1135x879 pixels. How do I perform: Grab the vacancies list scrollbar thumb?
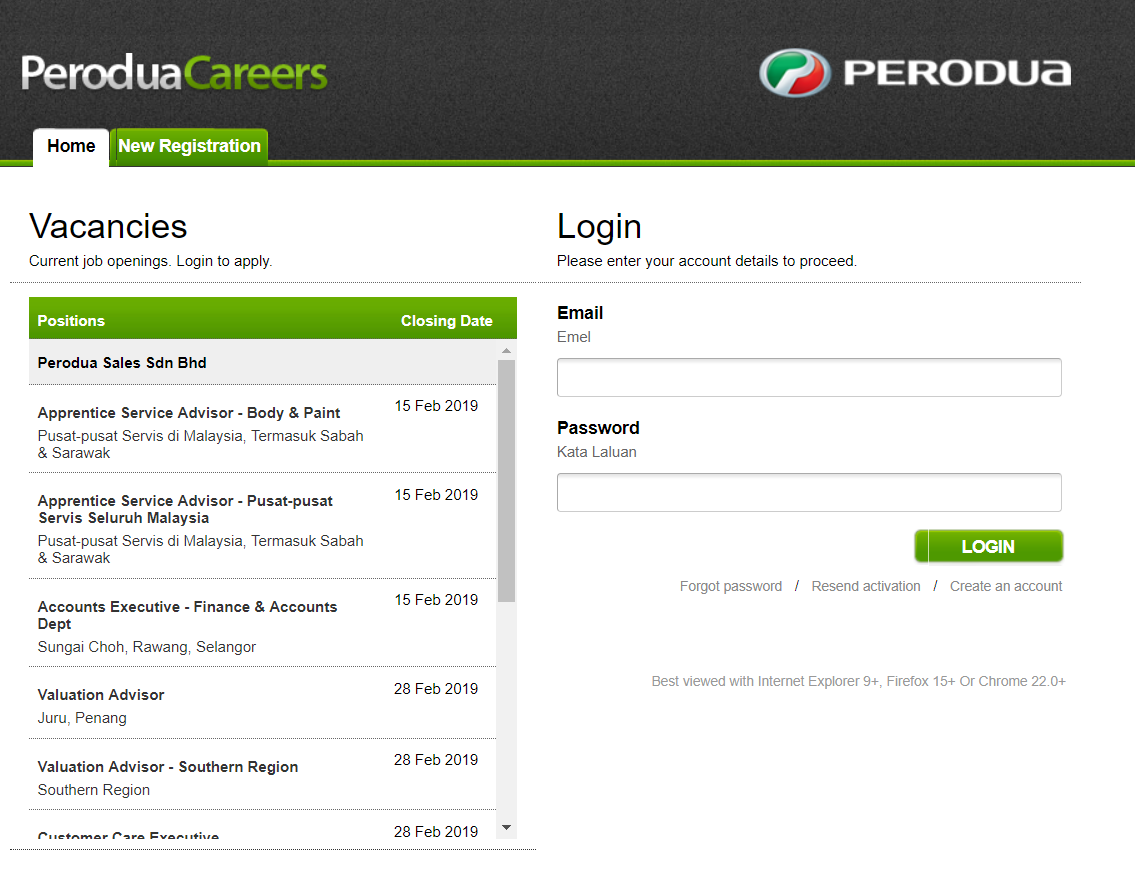coord(506,480)
